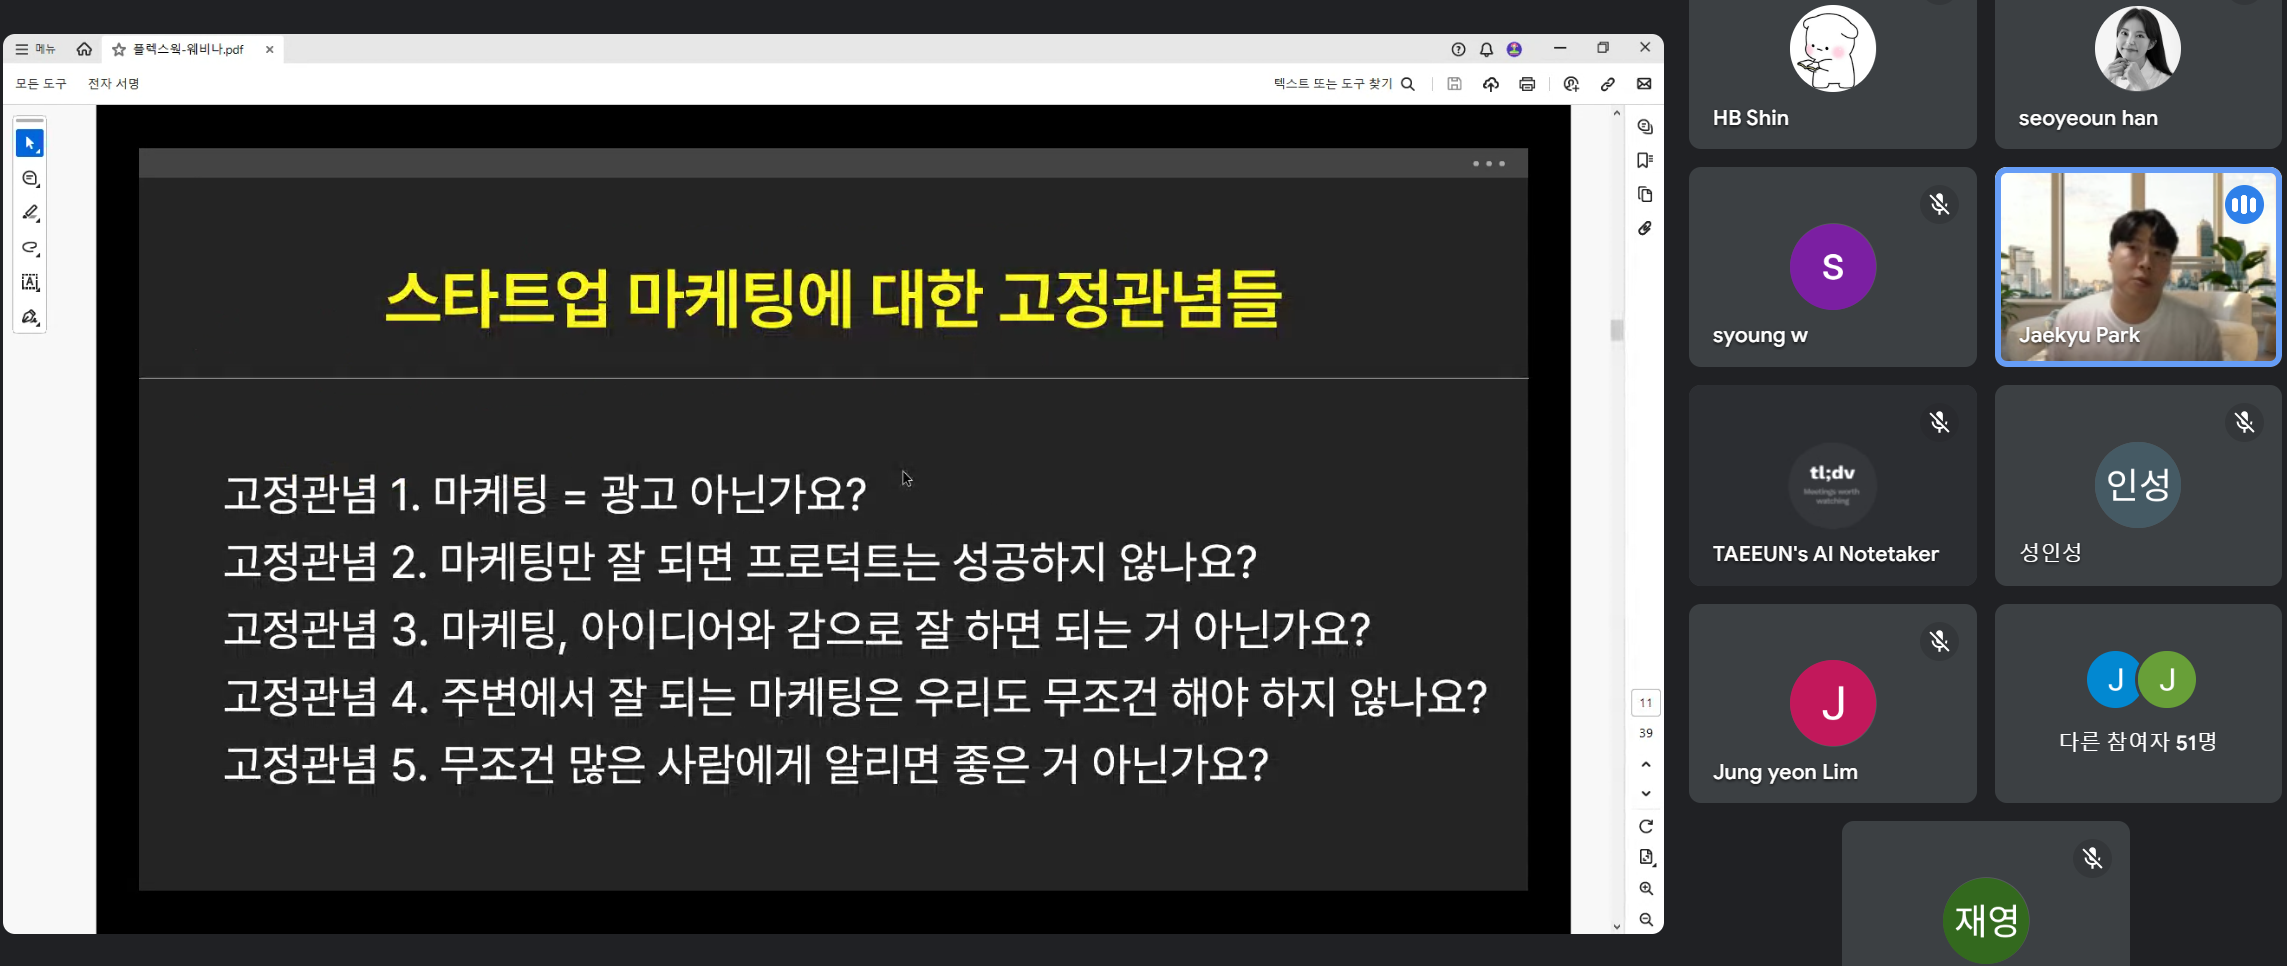
Task: Click the muted mic on 성인성
Action: (x=2244, y=423)
